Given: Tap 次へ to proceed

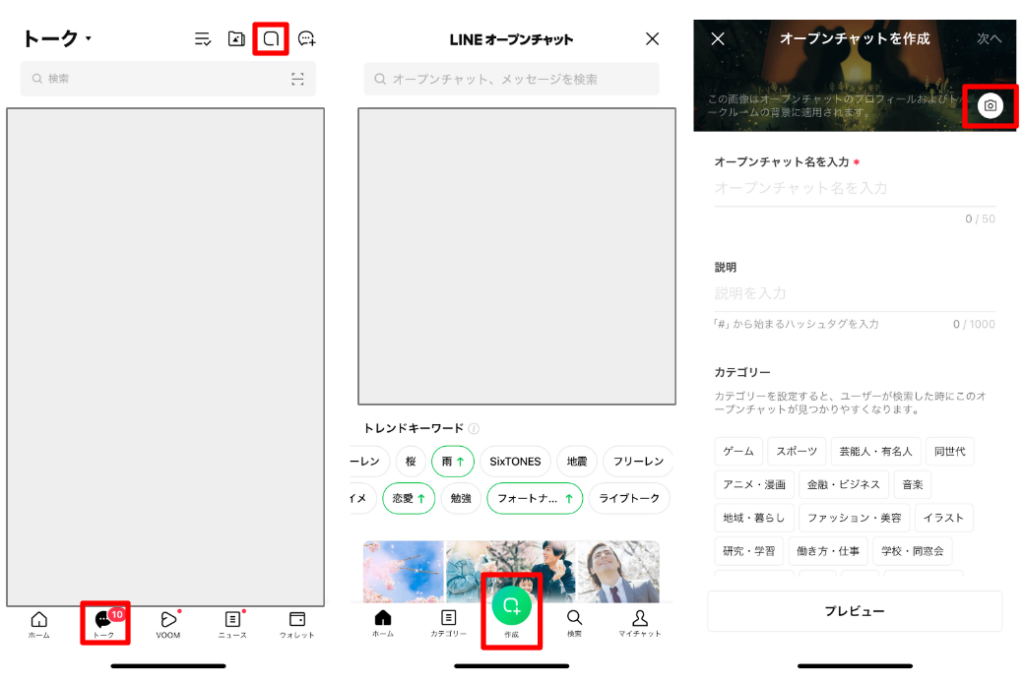Looking at the screenshot, I should click(989, 39).
